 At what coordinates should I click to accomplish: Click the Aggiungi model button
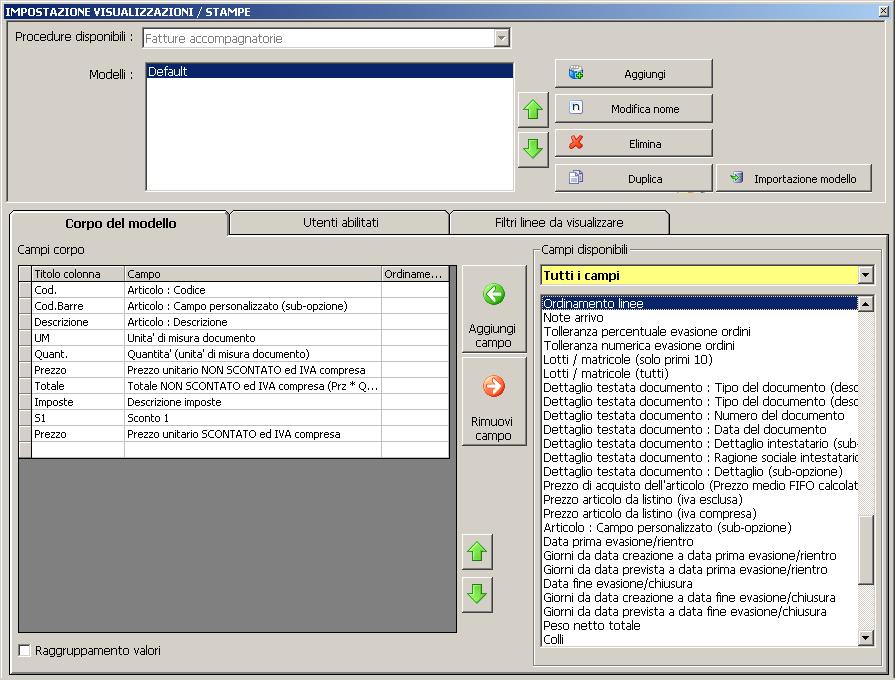pos(633,73)
